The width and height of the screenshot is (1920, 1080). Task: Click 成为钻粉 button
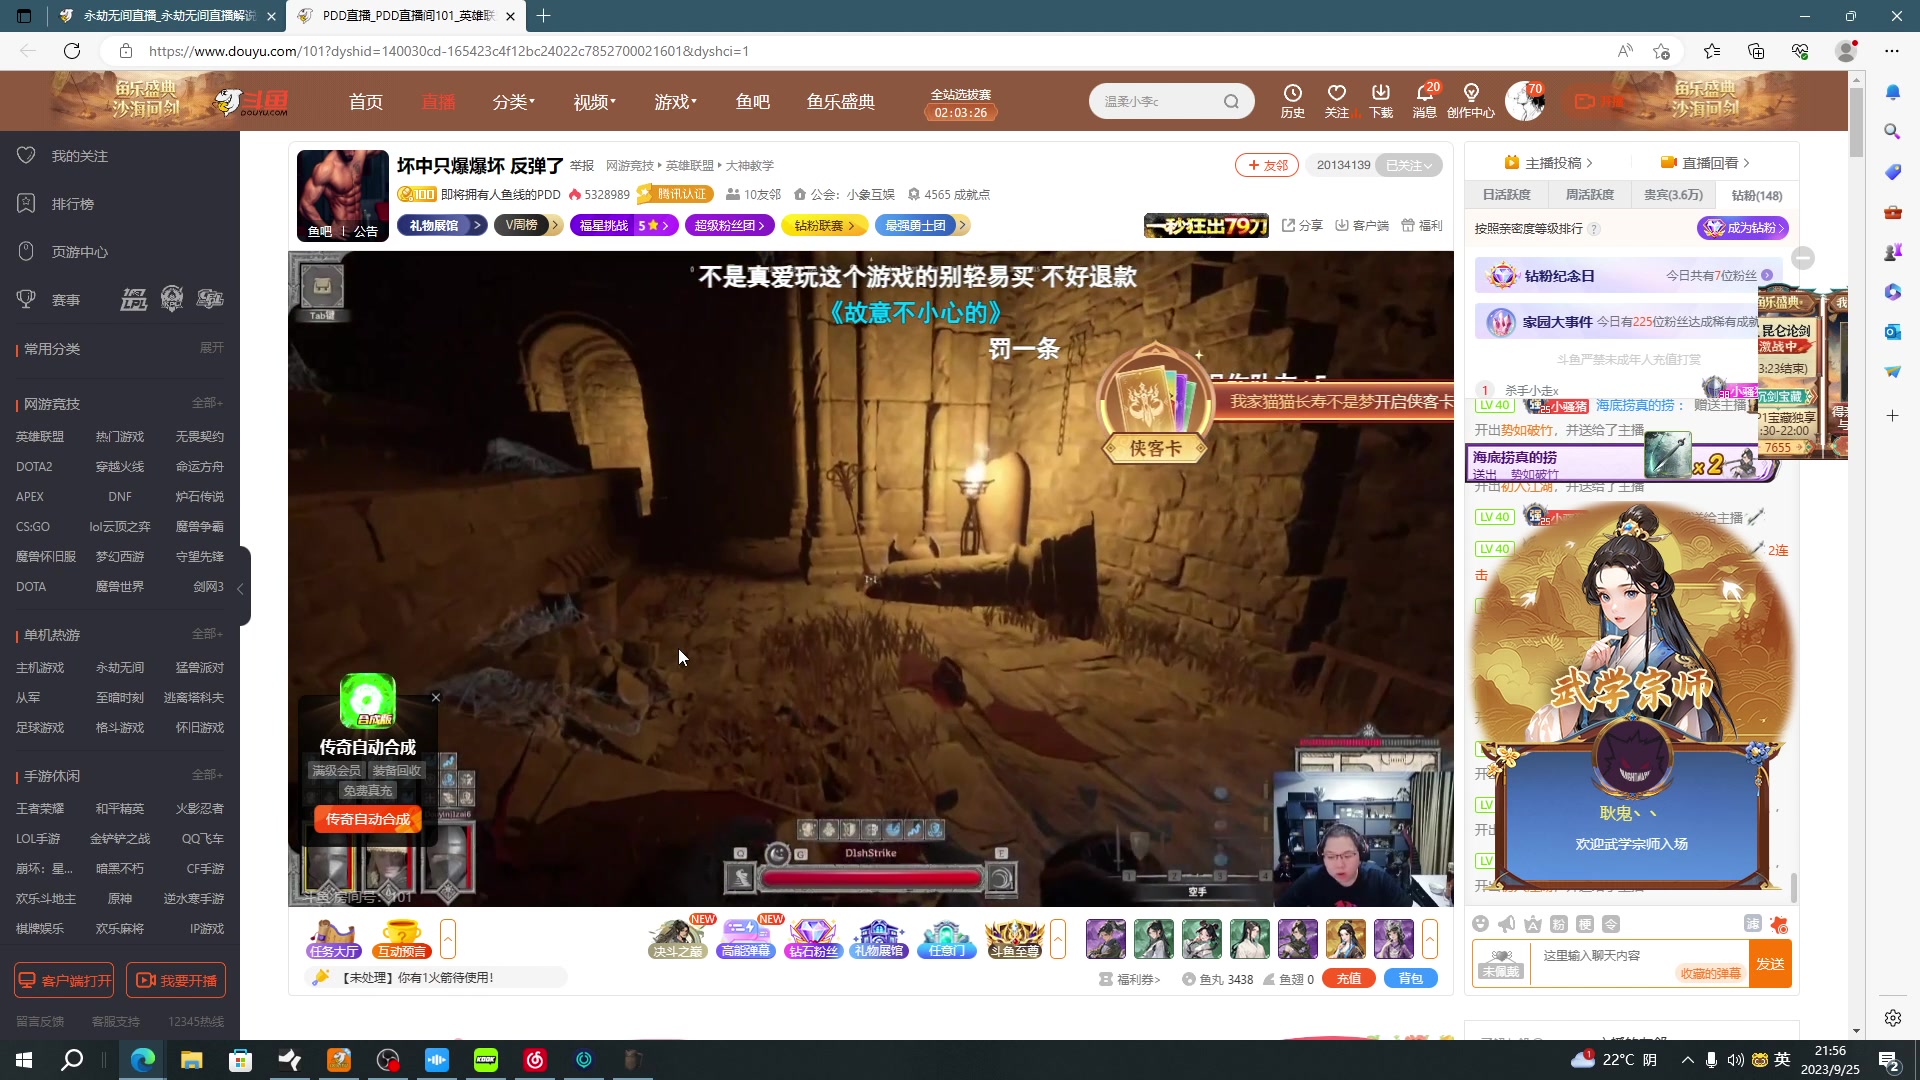click(x=1743, y=228)
